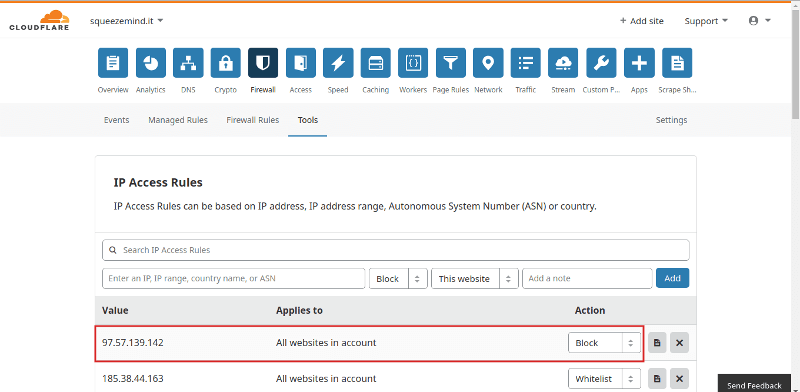Edit note for 97.57.139.142 rule

click(657, 343)
